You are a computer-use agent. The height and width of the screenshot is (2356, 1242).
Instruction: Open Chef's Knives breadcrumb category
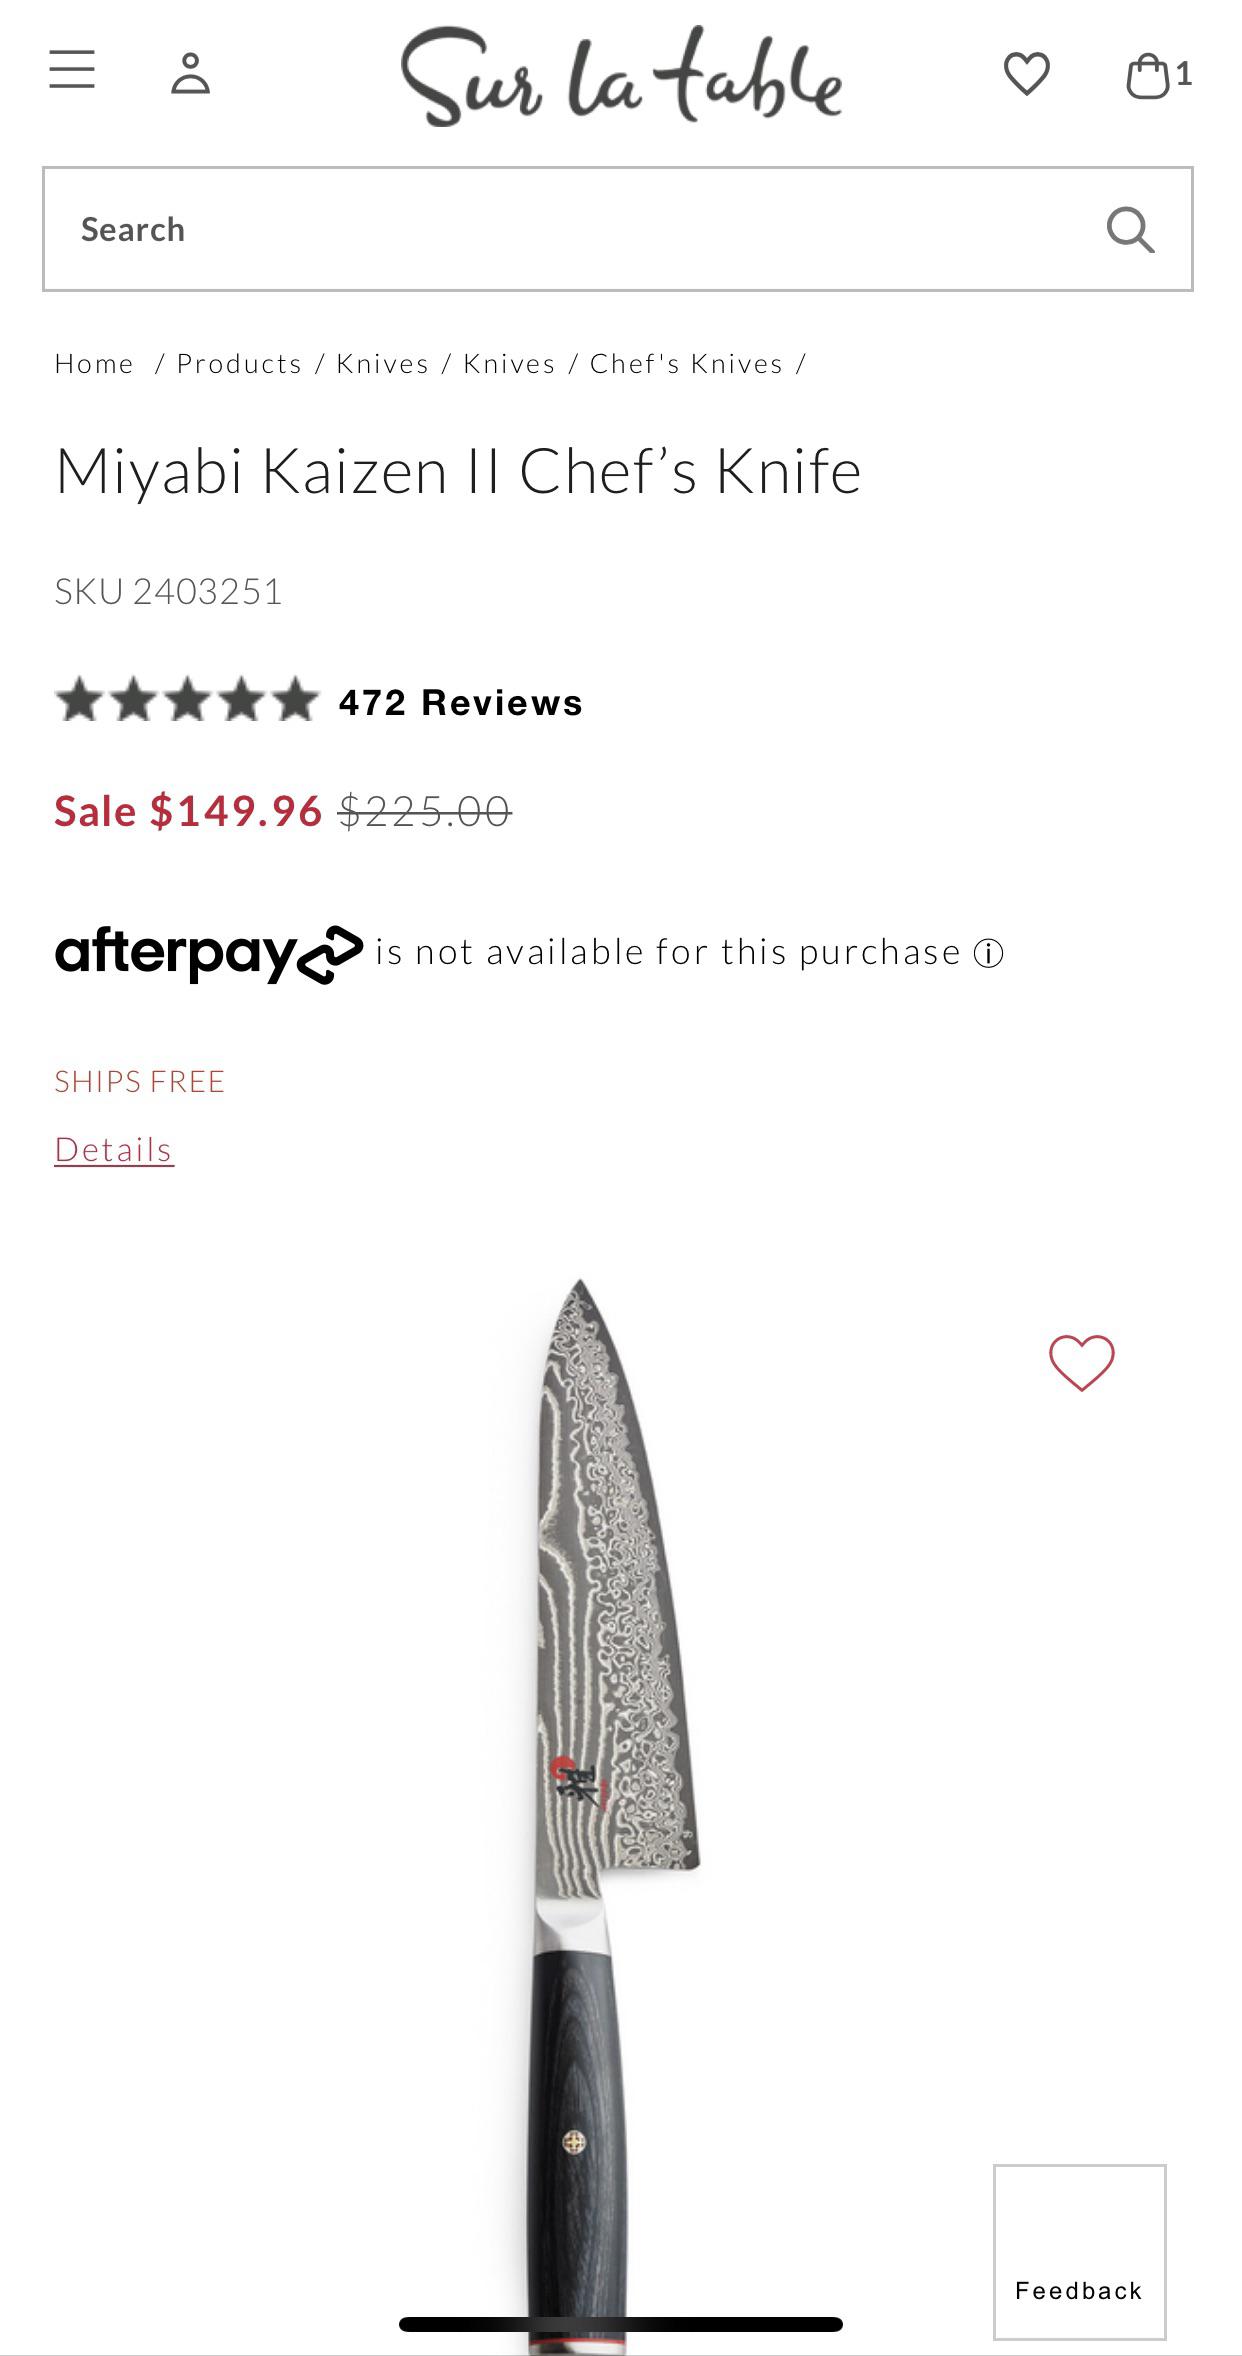686,364
